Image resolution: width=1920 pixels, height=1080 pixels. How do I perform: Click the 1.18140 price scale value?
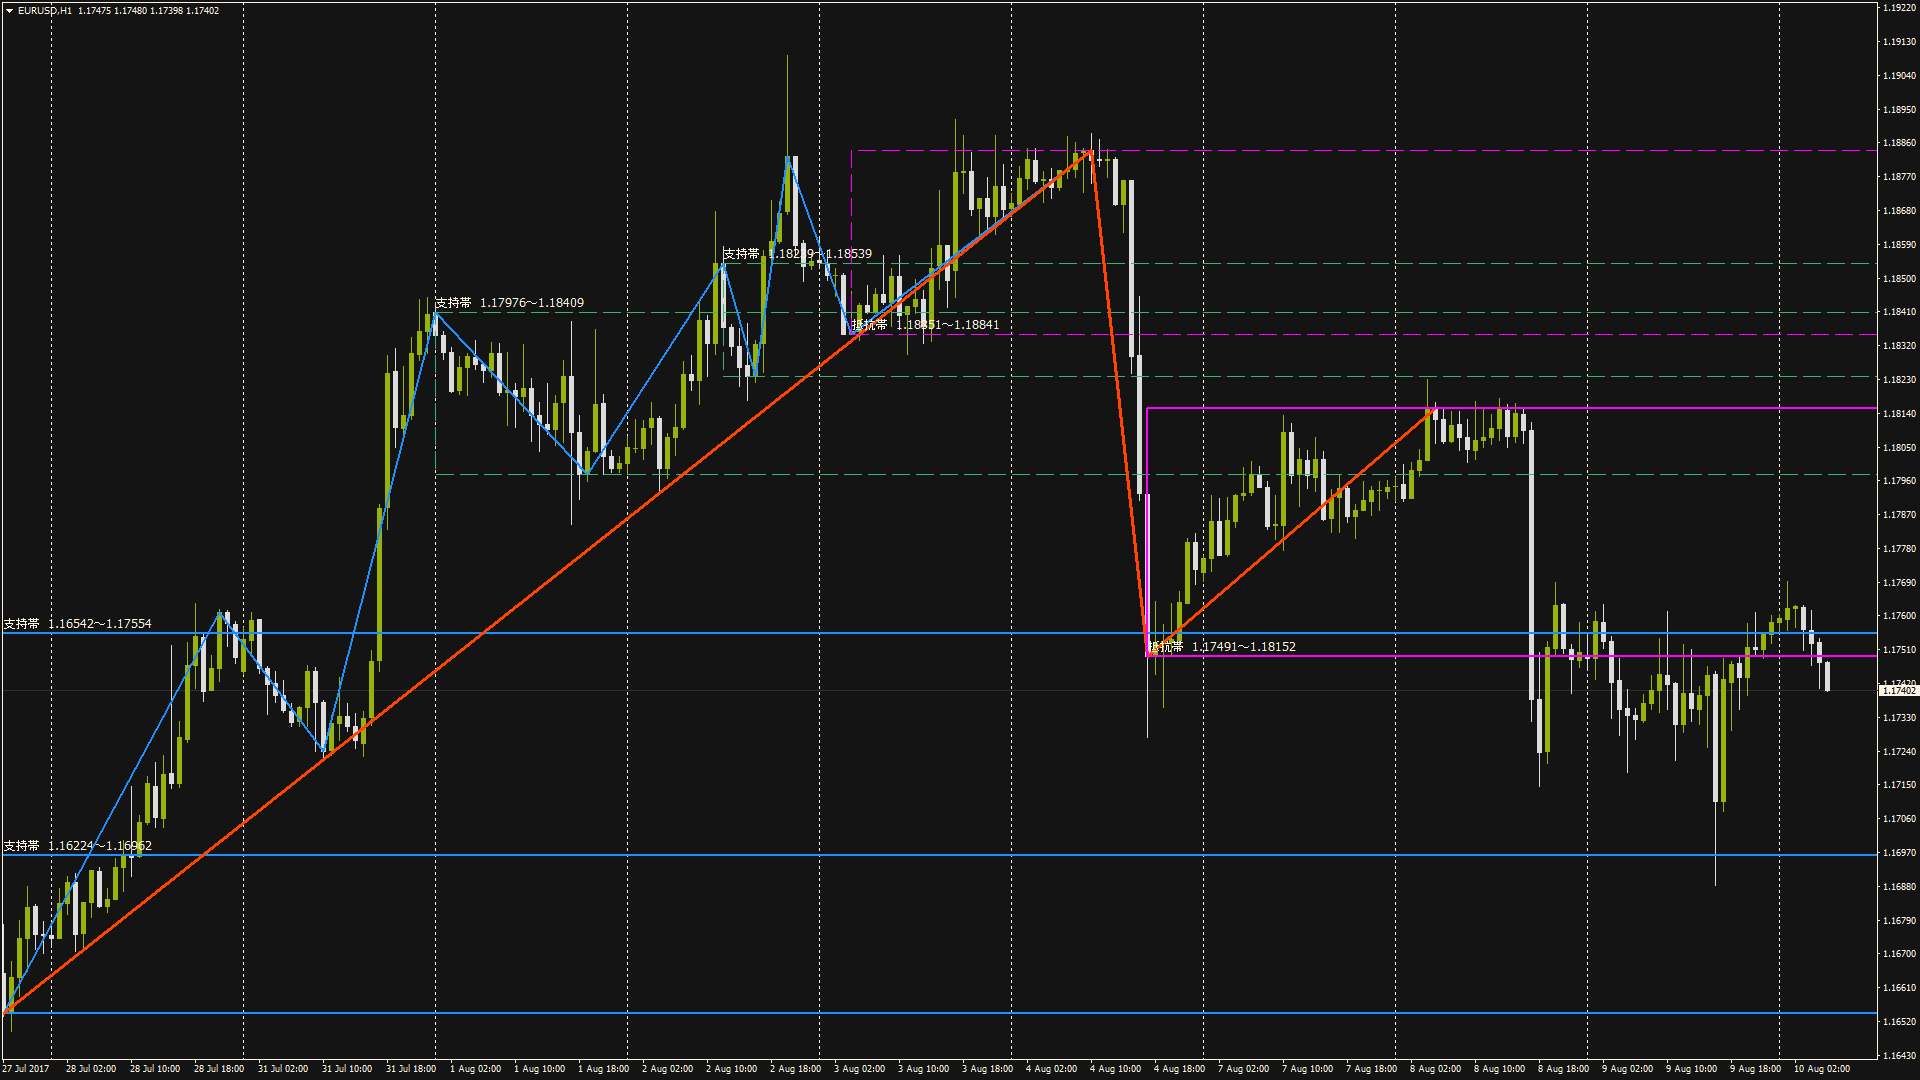click(x=1899, y=414)
